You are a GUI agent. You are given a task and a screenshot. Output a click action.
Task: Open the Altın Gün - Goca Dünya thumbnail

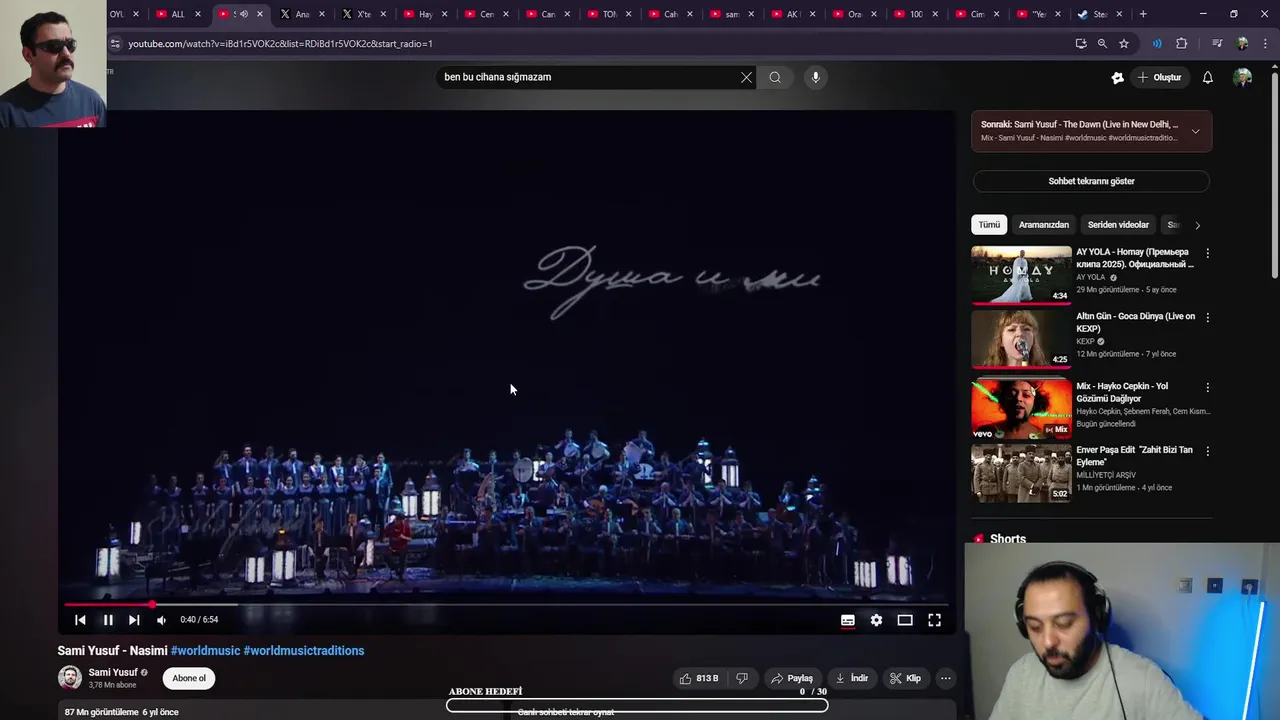click(x=1021, y=338)
